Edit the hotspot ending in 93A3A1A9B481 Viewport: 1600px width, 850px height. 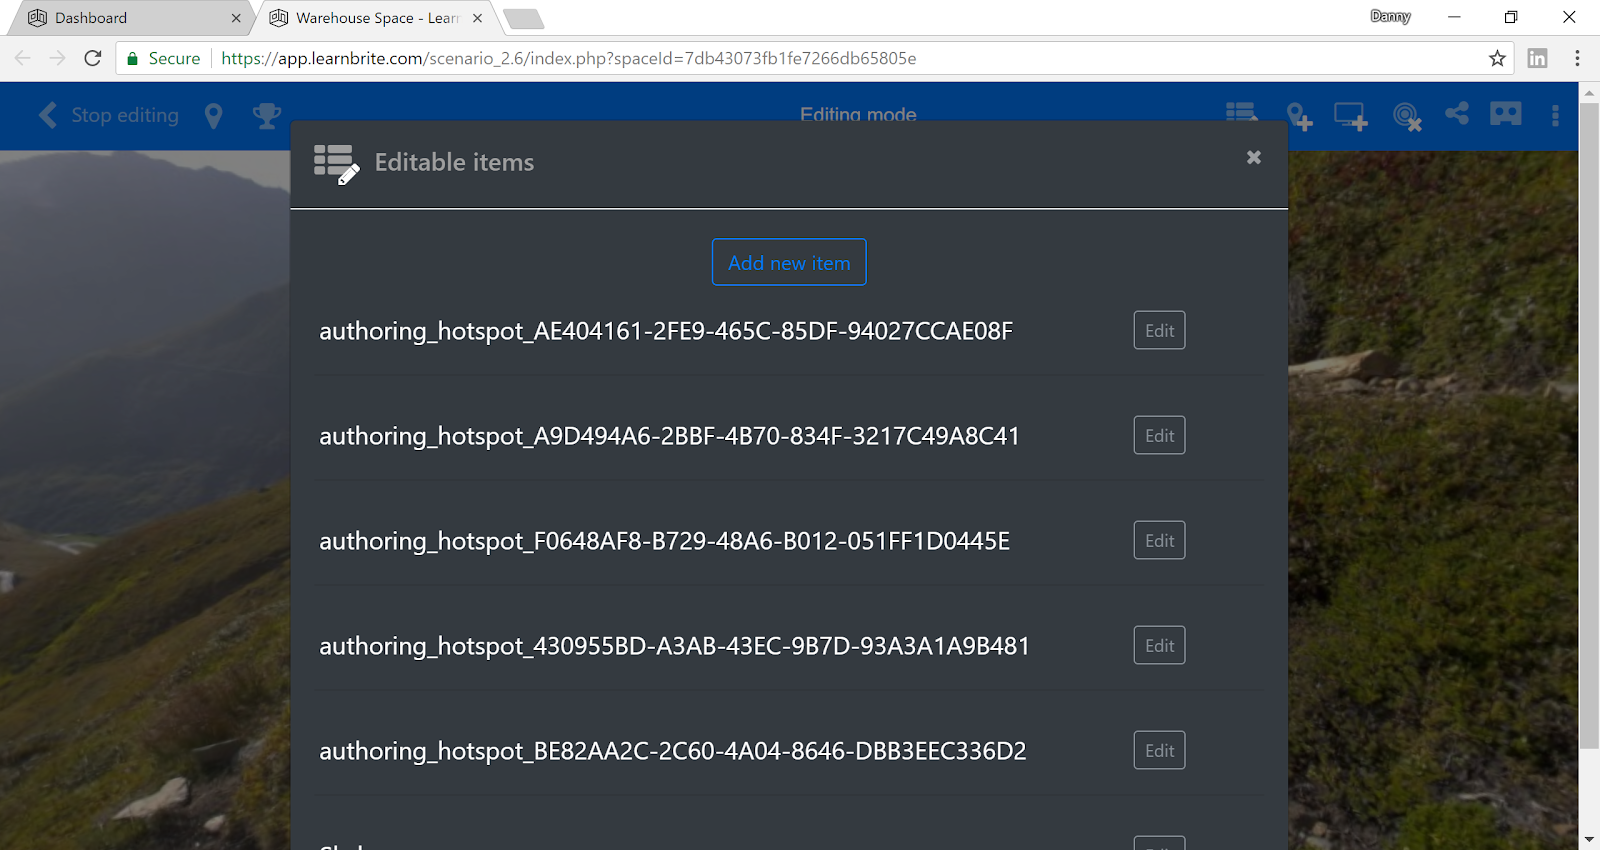[x=1159, y=645]
